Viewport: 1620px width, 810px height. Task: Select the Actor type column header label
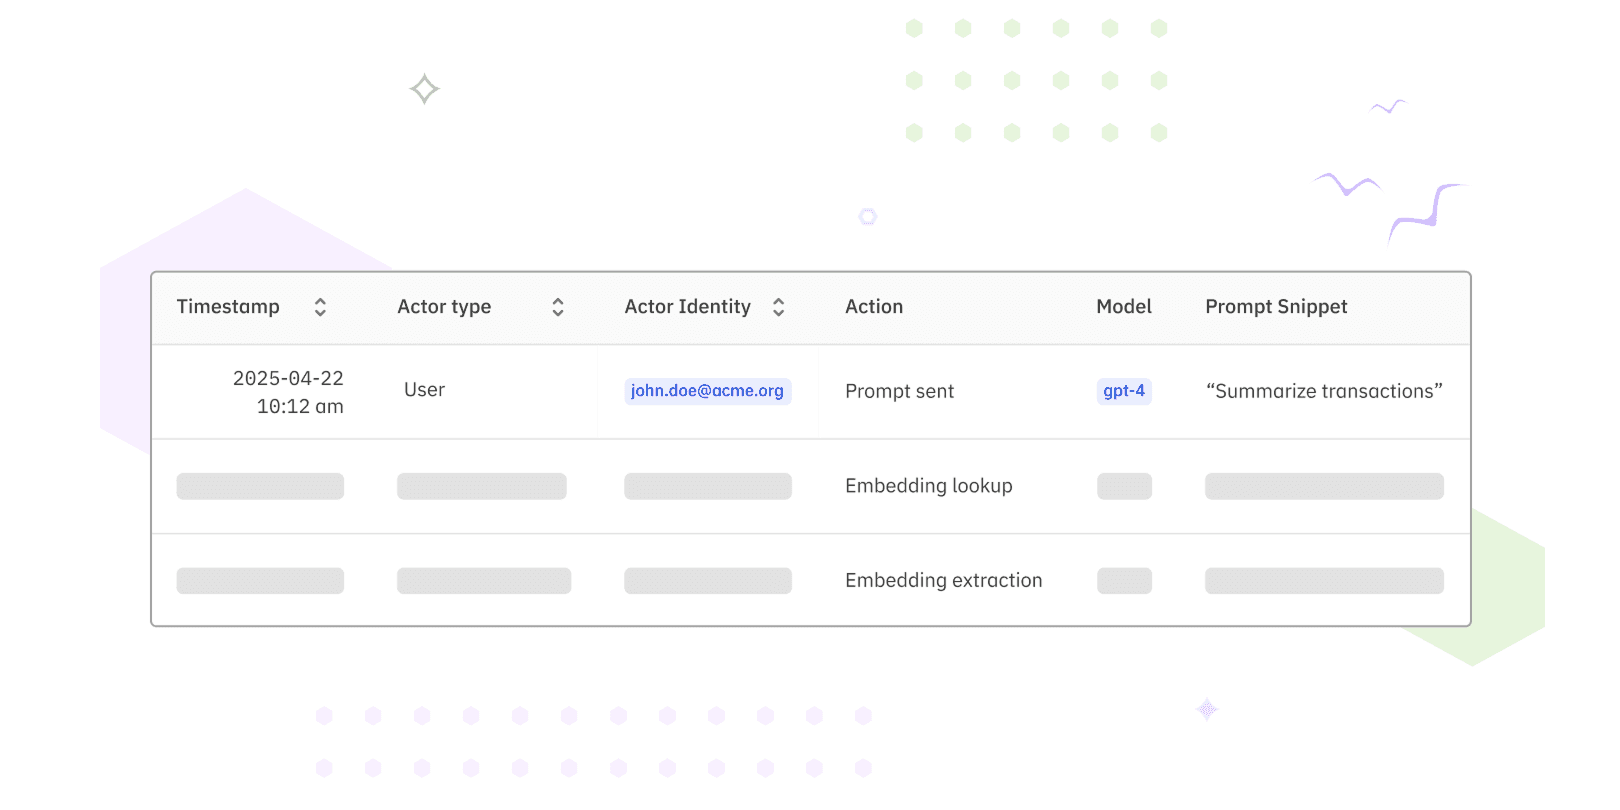tap(444, 307)
